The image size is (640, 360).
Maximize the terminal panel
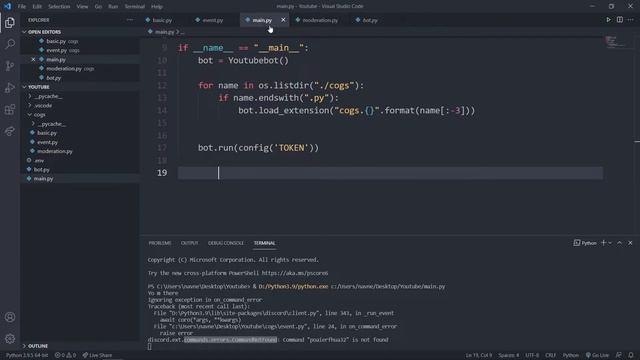click(620, 243)
